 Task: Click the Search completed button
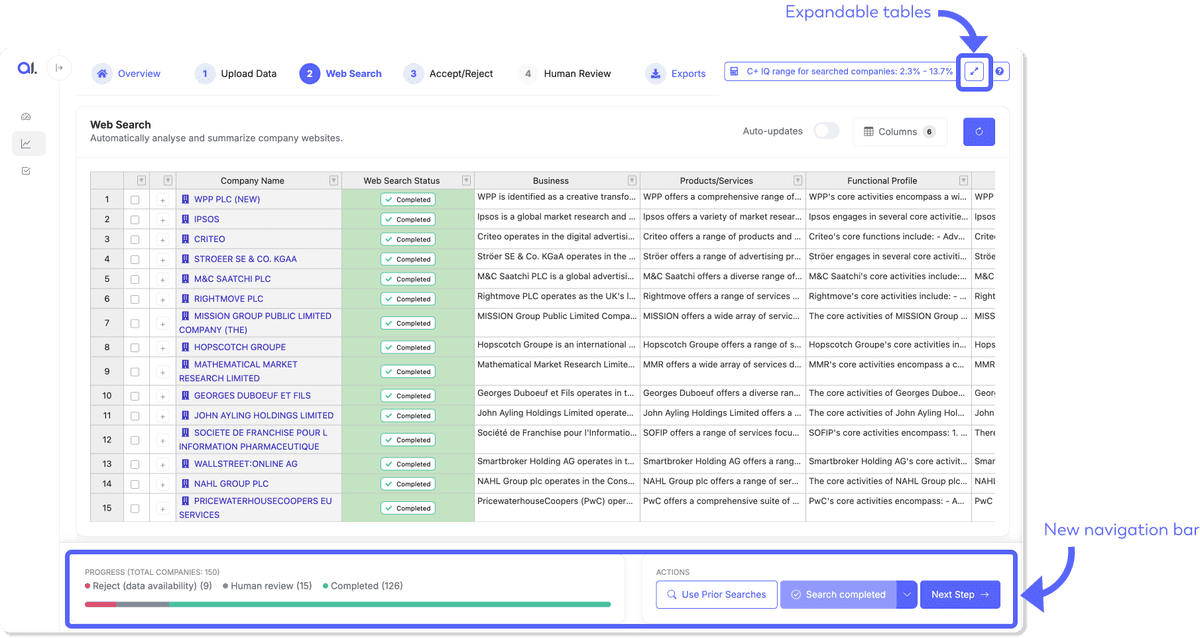[838, 594]
